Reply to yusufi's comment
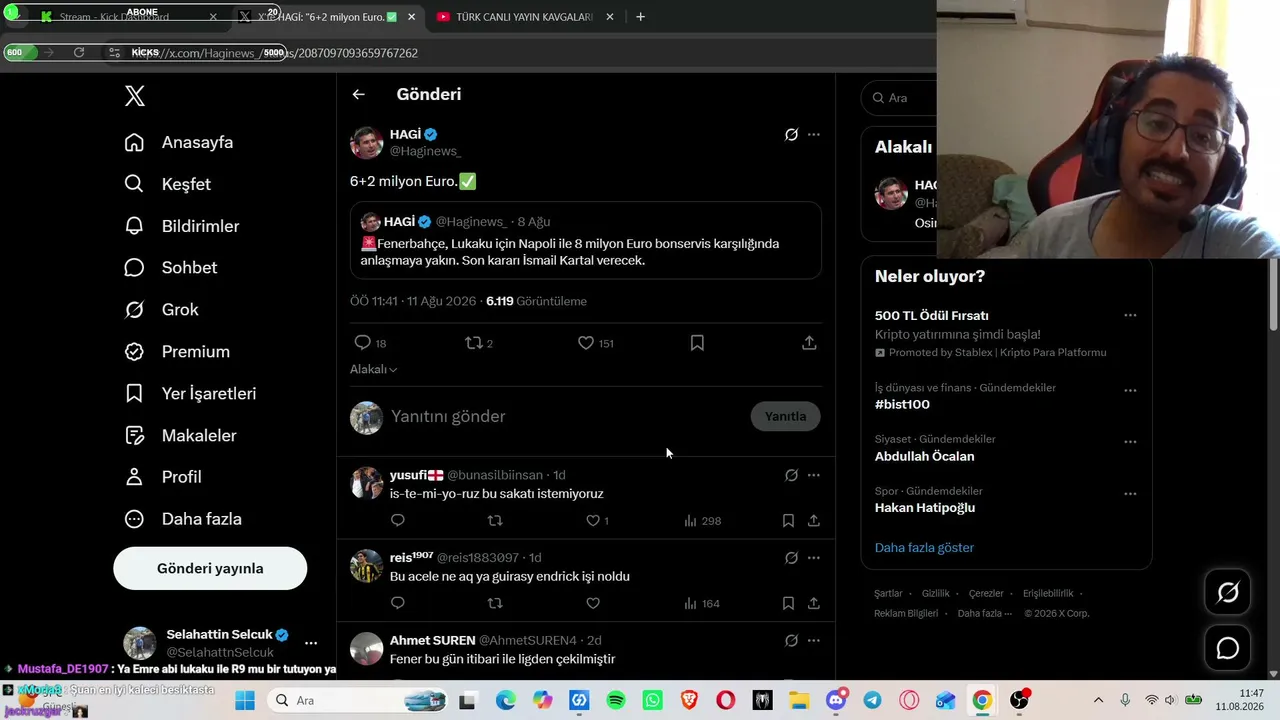The height and width of the screenshot is (720, 1280). (x=397, y=520)
